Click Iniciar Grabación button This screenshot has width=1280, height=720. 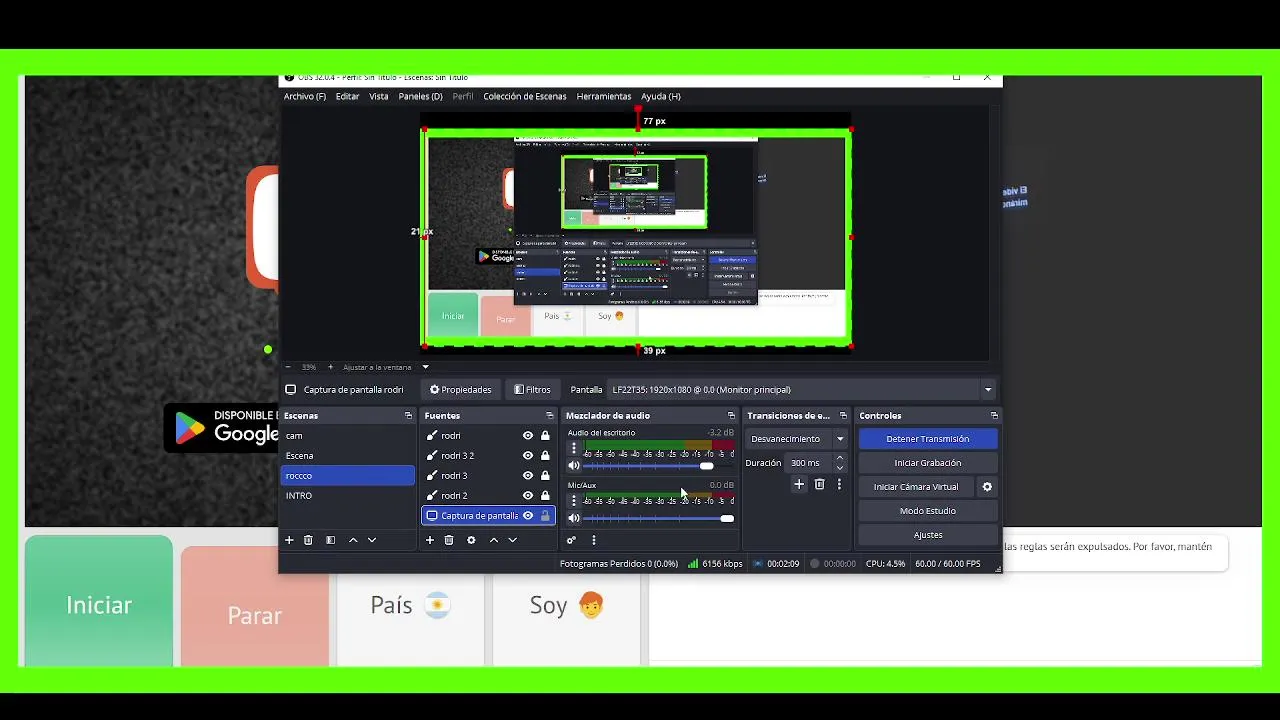click(927, 463)
